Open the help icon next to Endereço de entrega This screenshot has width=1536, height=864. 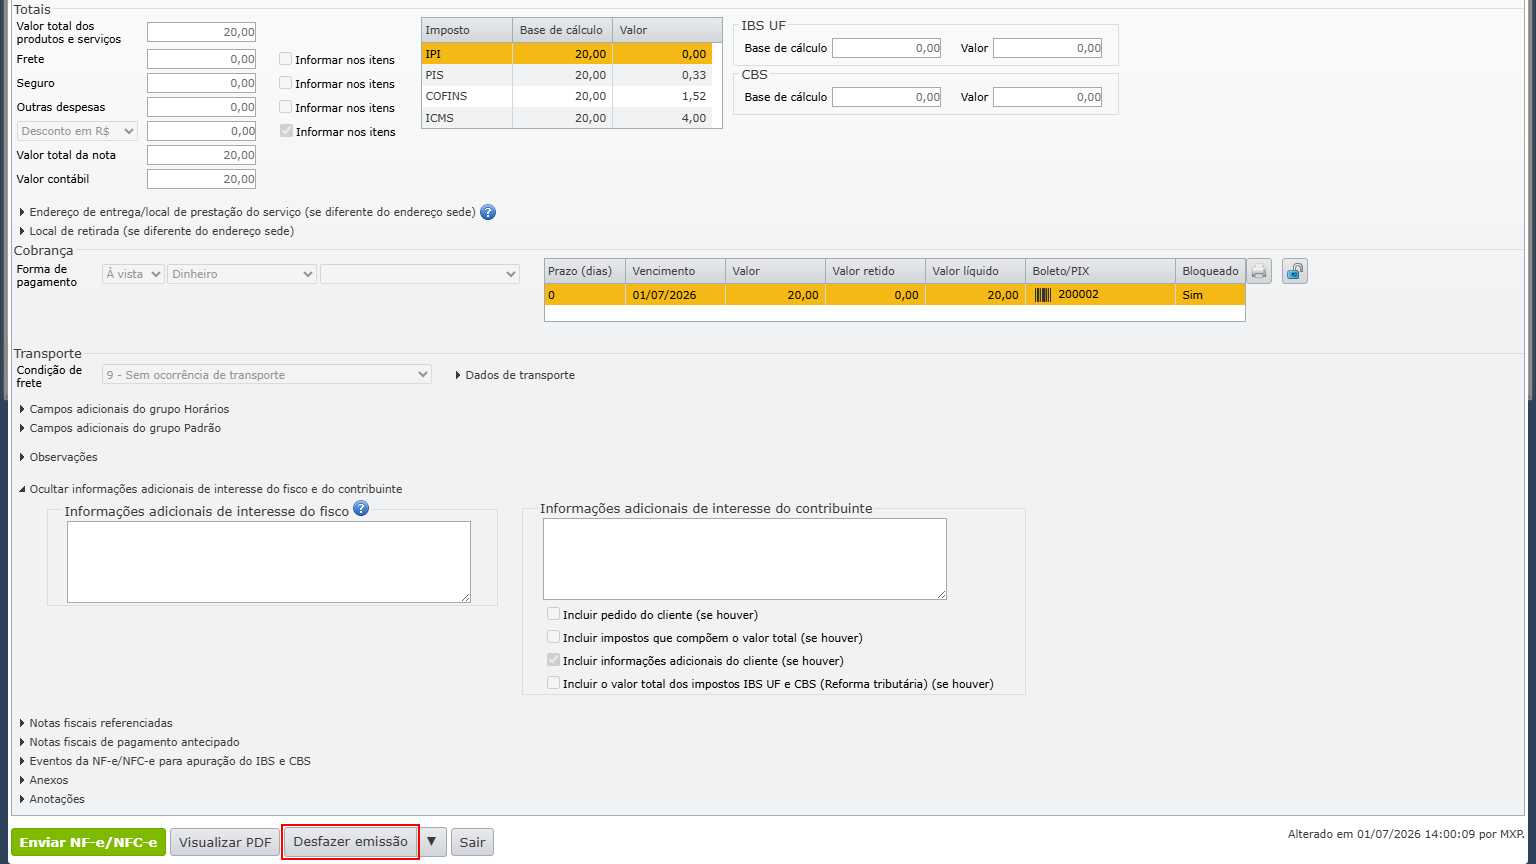pos(488,212)
